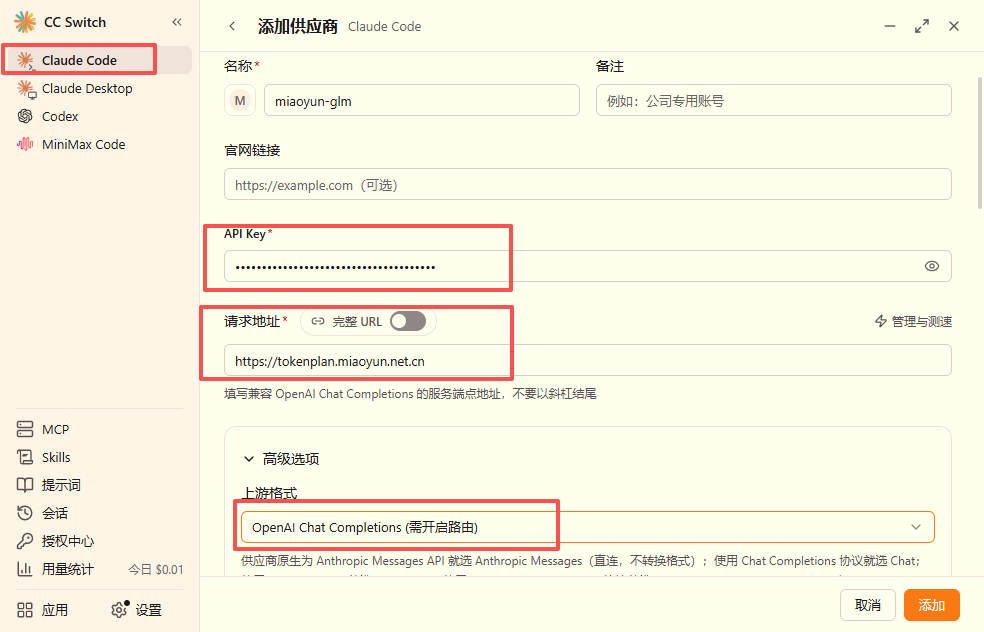
Task: Collapse the 高级选项 advanced options section
Action: pyautogui.click(x=281, y=459)
